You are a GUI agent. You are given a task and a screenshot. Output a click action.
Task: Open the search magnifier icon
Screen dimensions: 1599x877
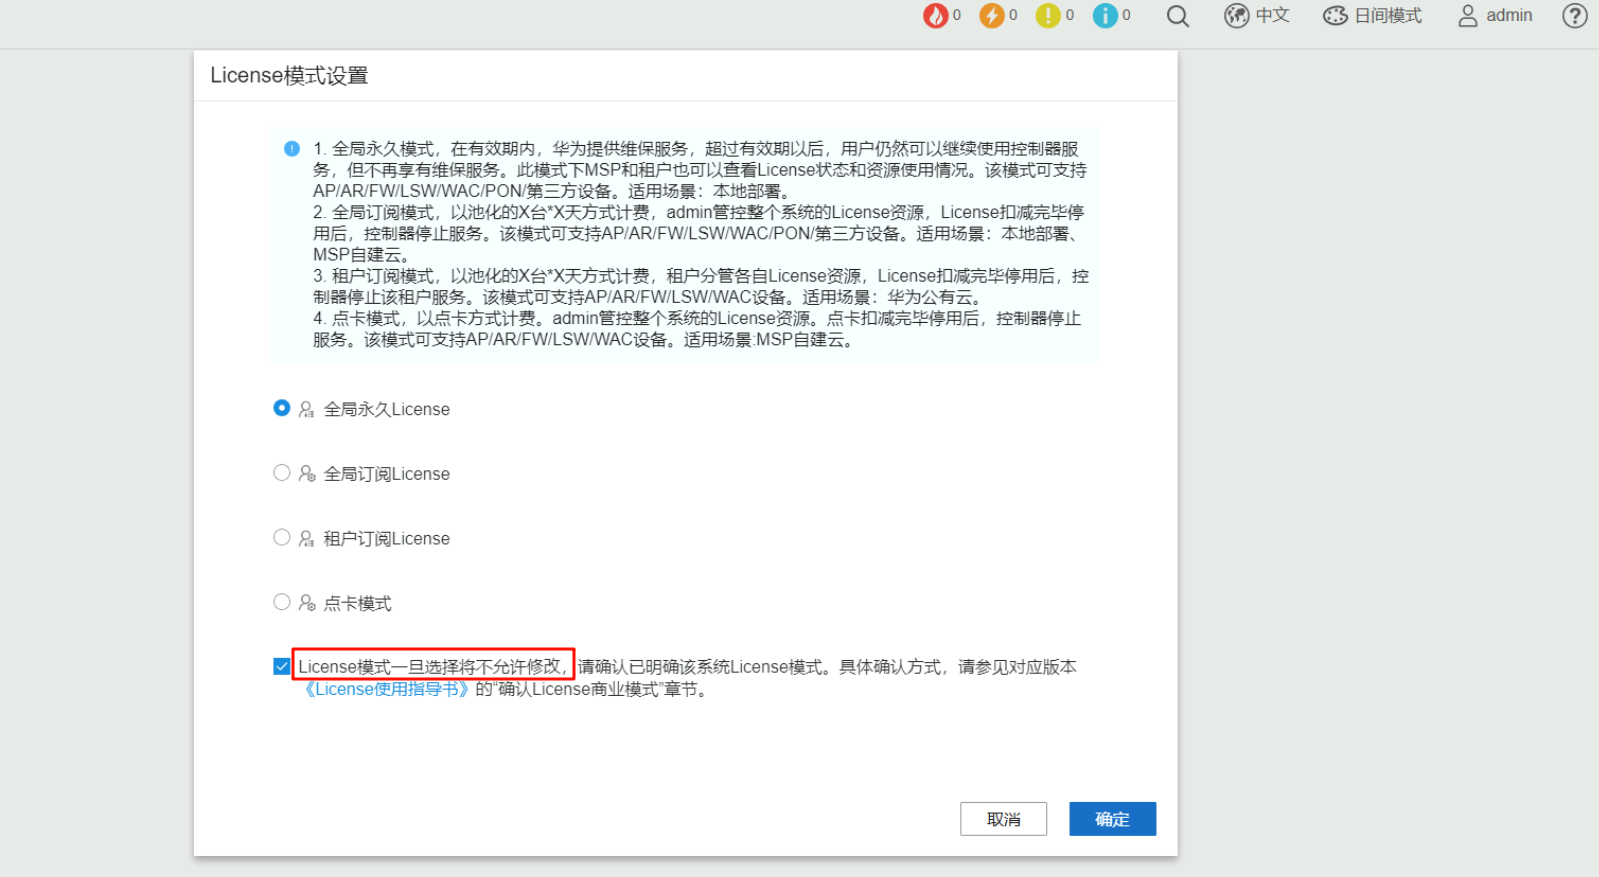point(1177,16)
